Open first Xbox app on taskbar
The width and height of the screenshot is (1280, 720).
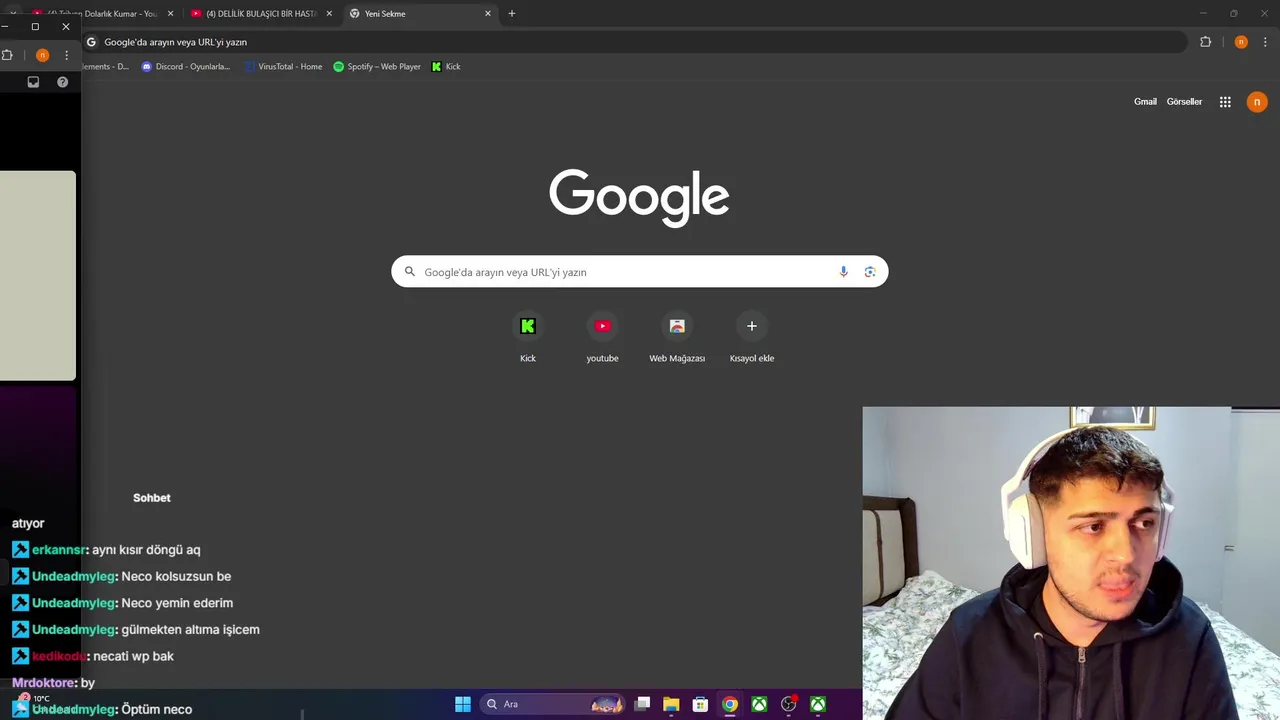tap(759, 704)
